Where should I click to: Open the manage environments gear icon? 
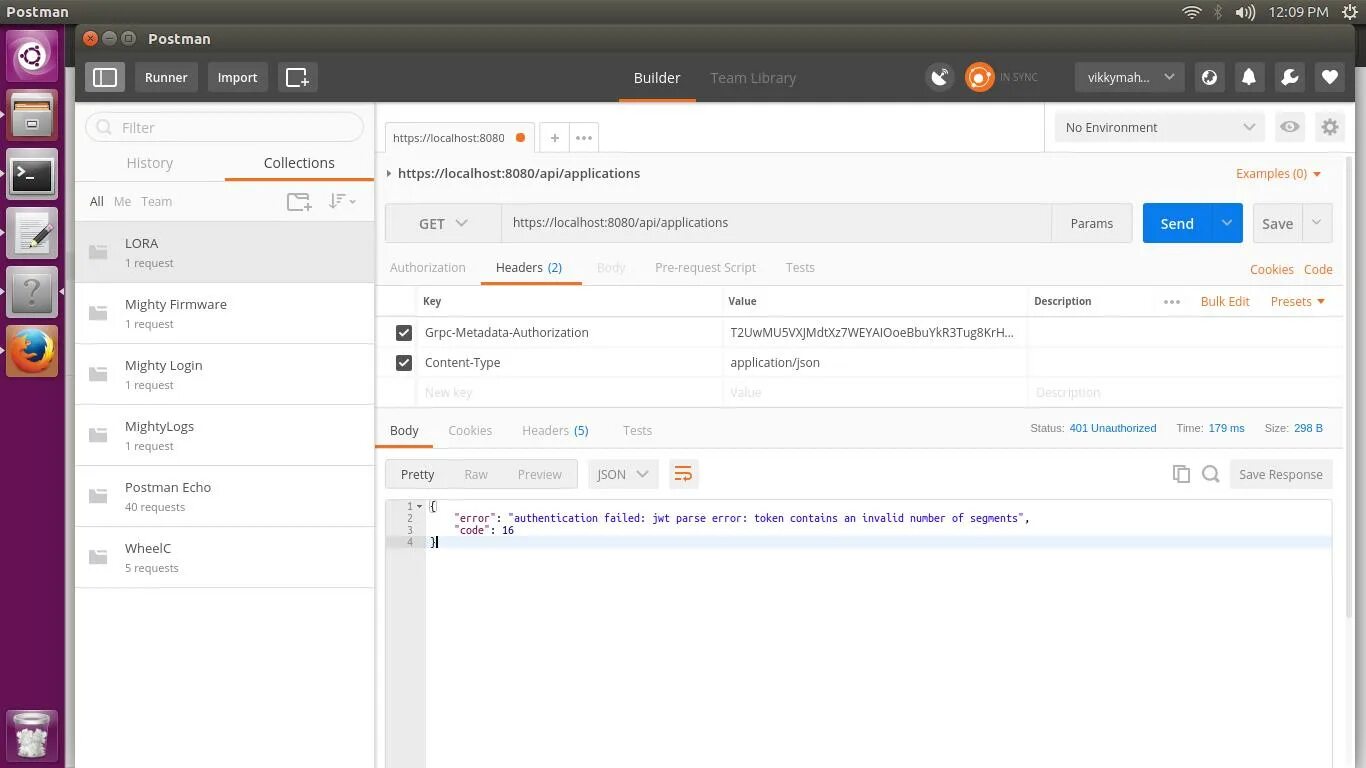click(1329, 127)
